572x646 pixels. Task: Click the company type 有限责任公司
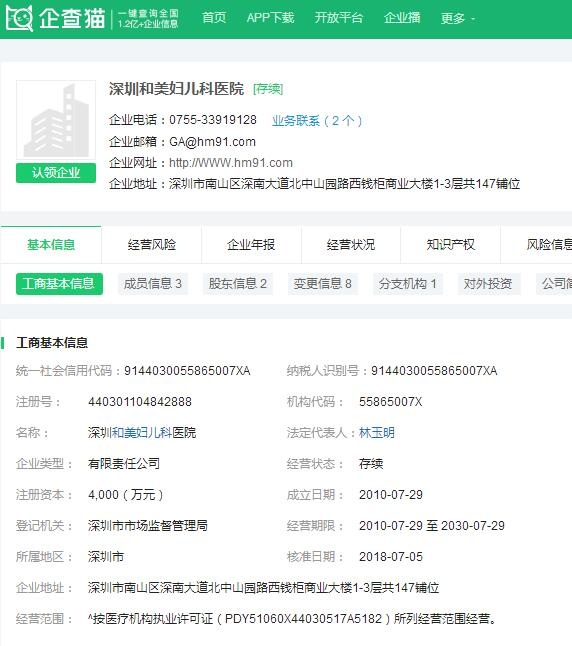coord(124,463)
